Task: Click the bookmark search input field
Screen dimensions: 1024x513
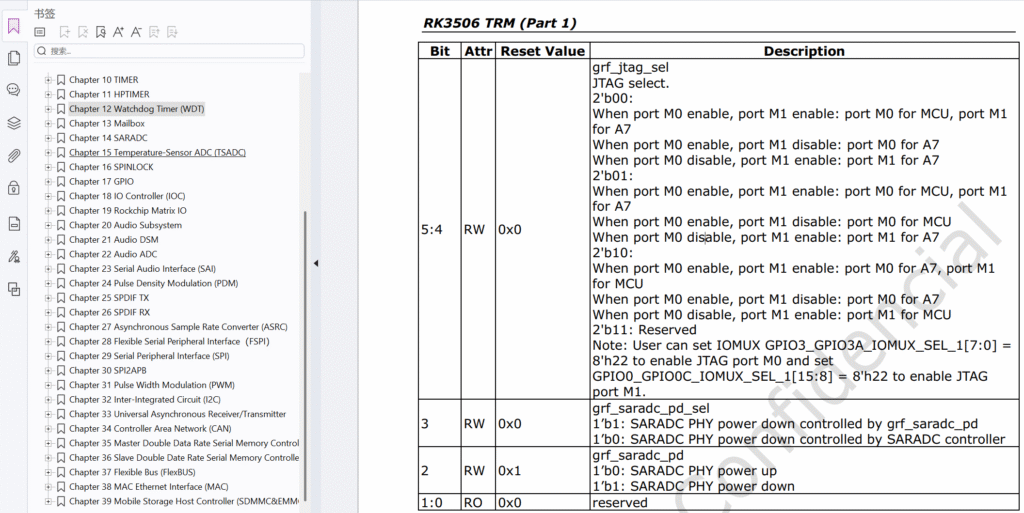Action: [170, 51]
